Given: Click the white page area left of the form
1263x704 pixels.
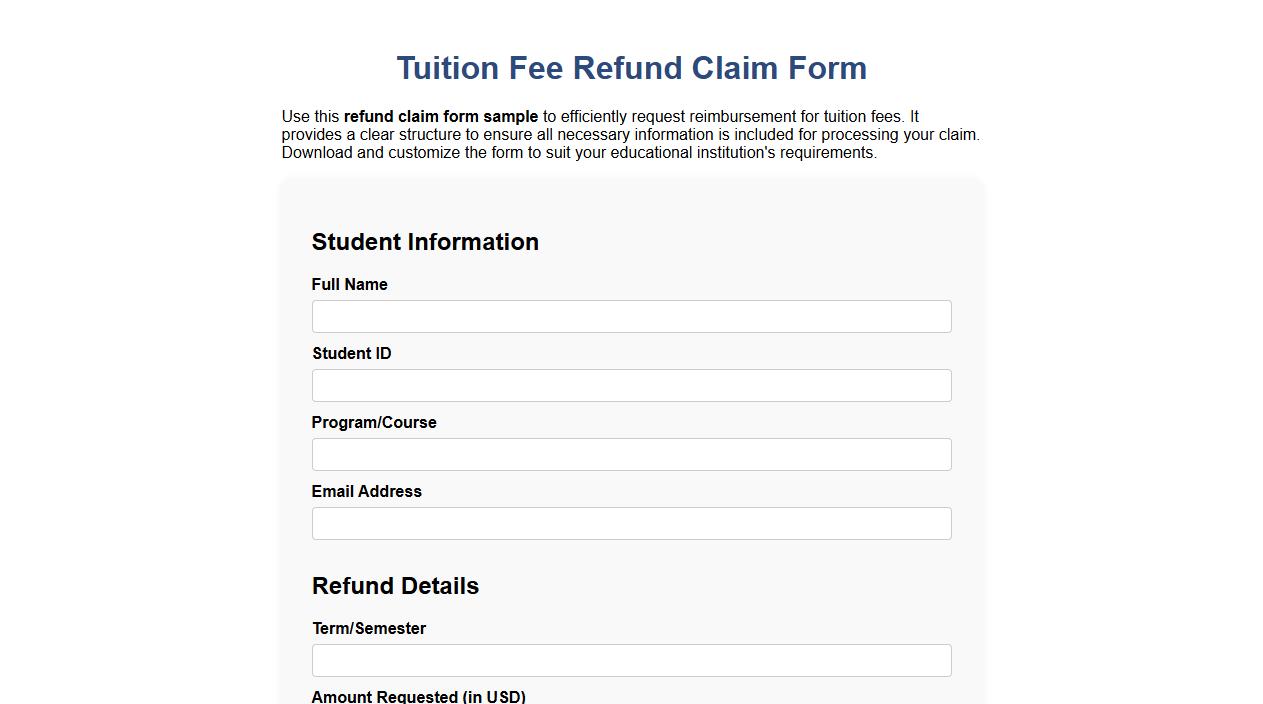Looking at the screenshot, I should coord(140,400).
